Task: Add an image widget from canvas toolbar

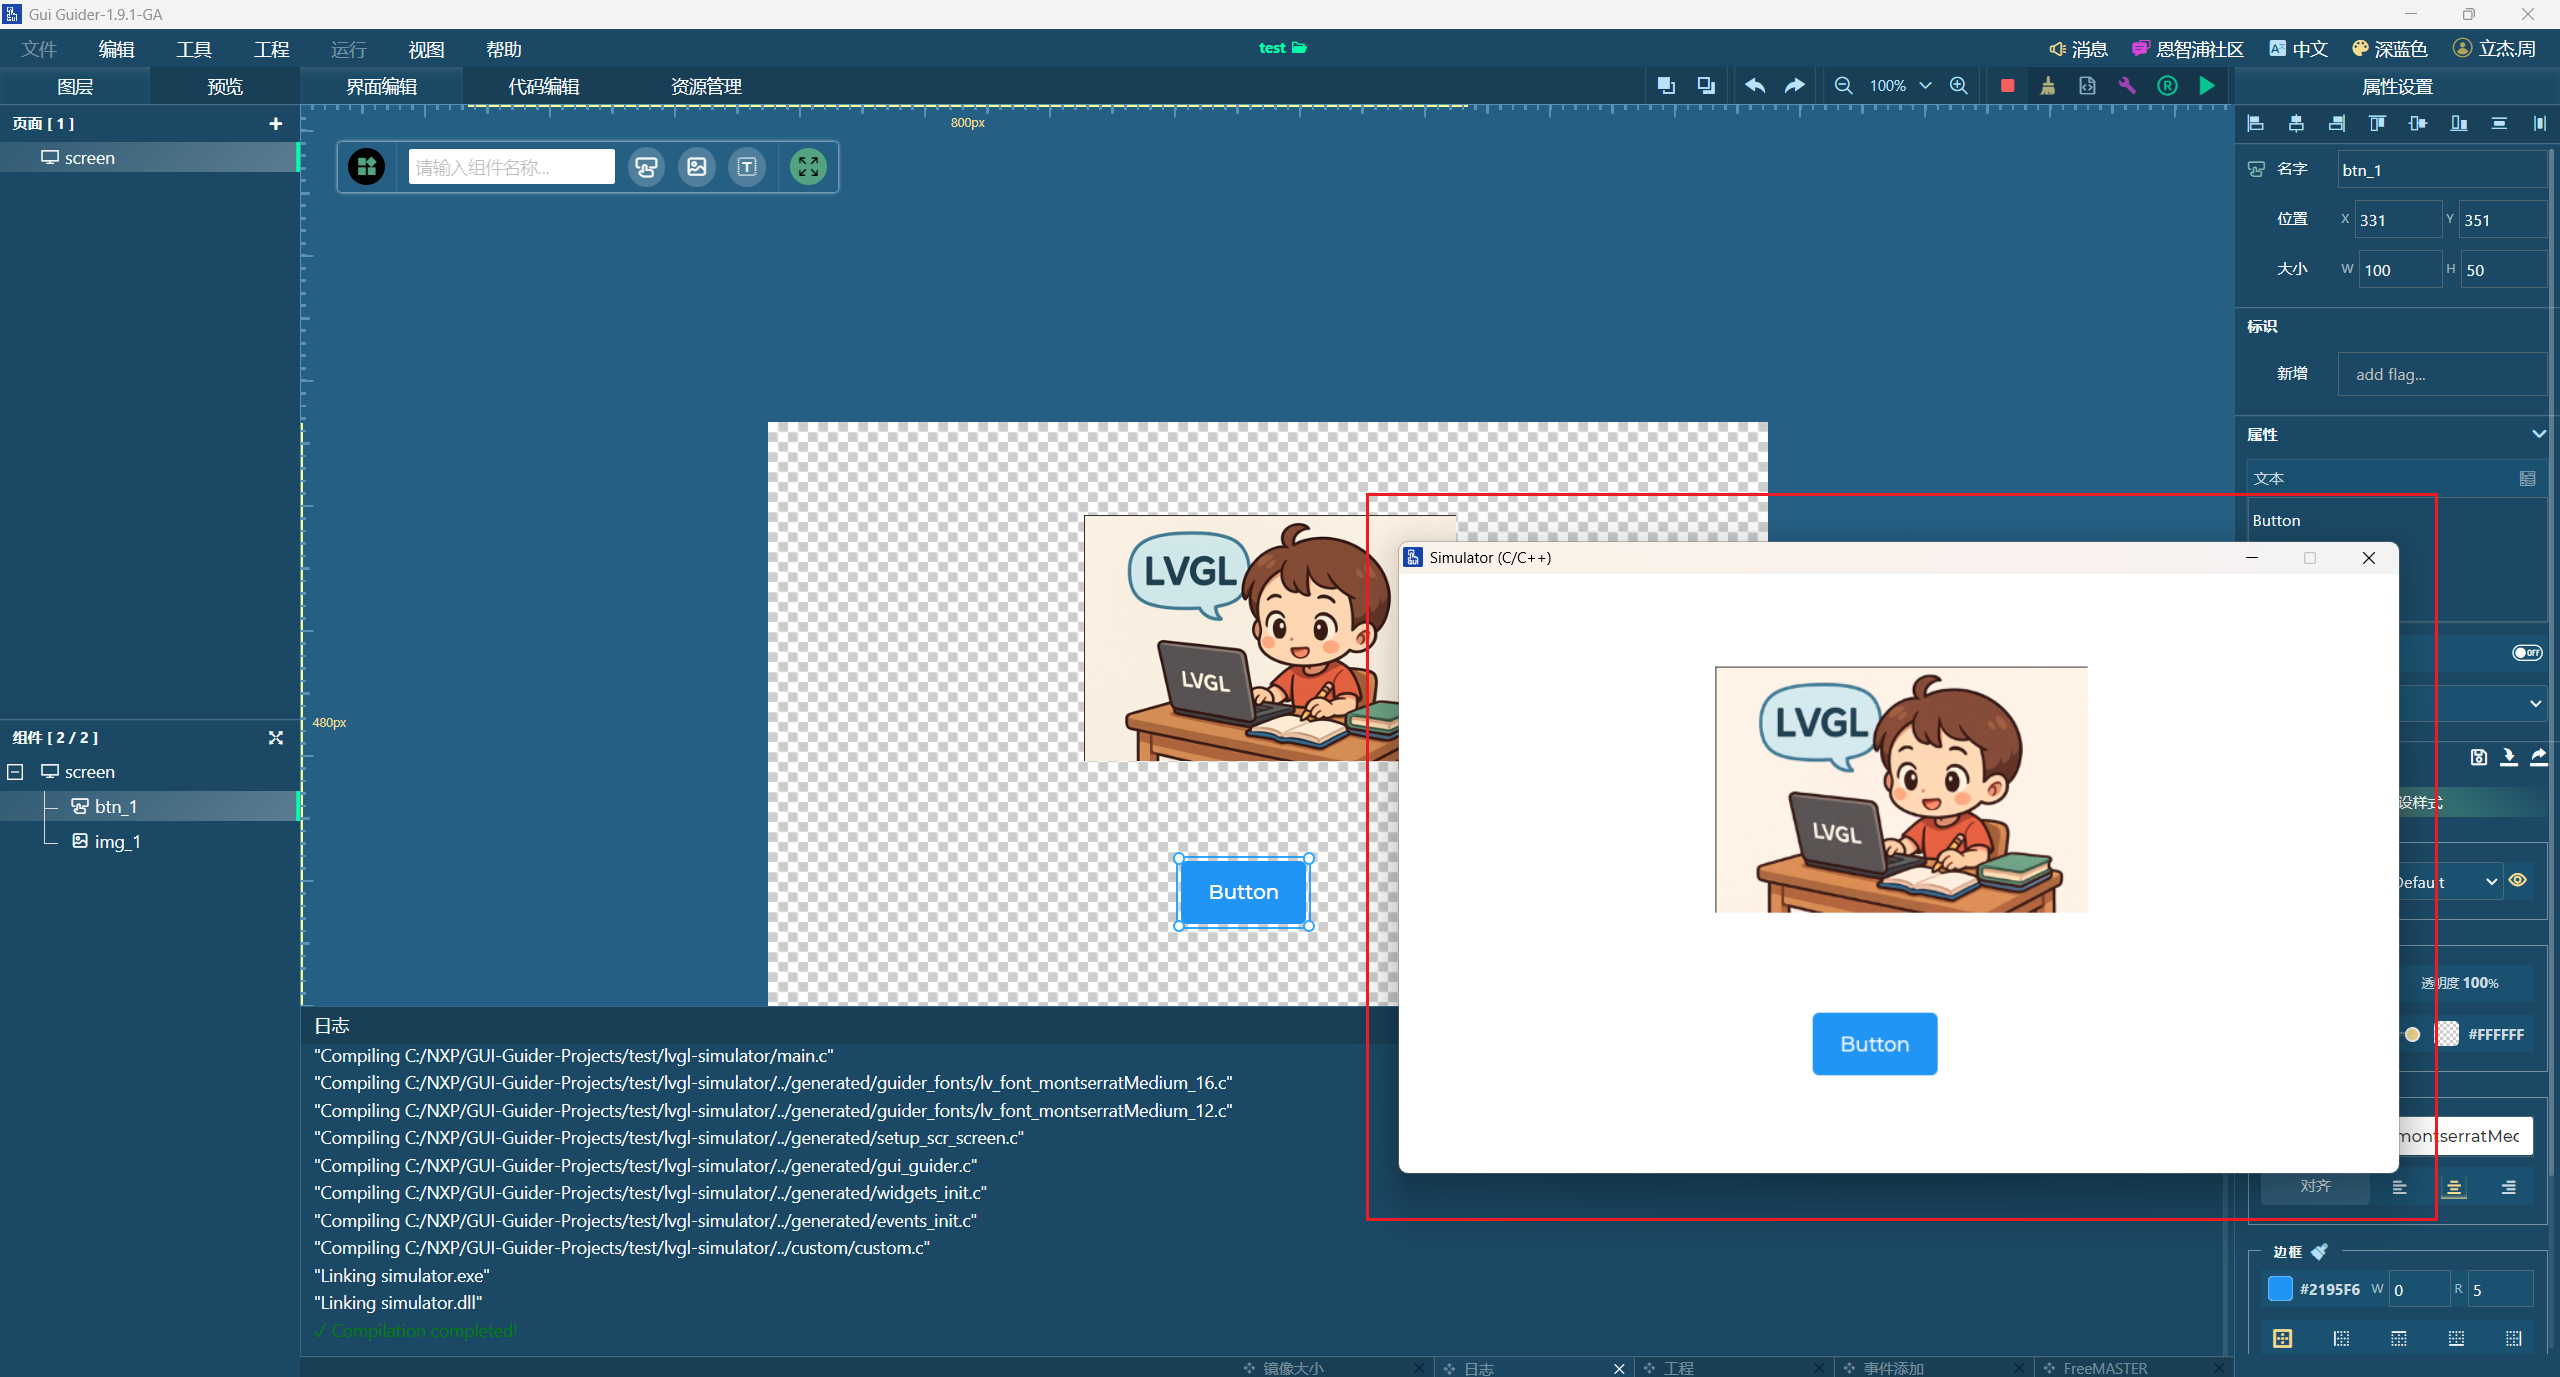Action: point(697,167)
